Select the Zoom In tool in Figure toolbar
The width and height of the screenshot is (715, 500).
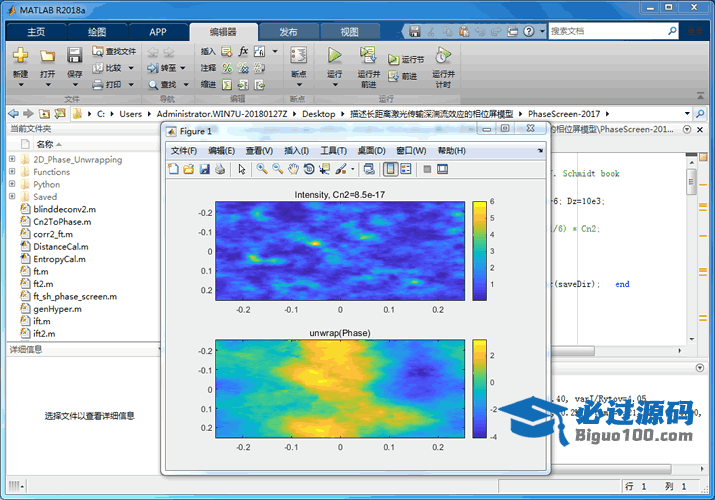(262, 169)
